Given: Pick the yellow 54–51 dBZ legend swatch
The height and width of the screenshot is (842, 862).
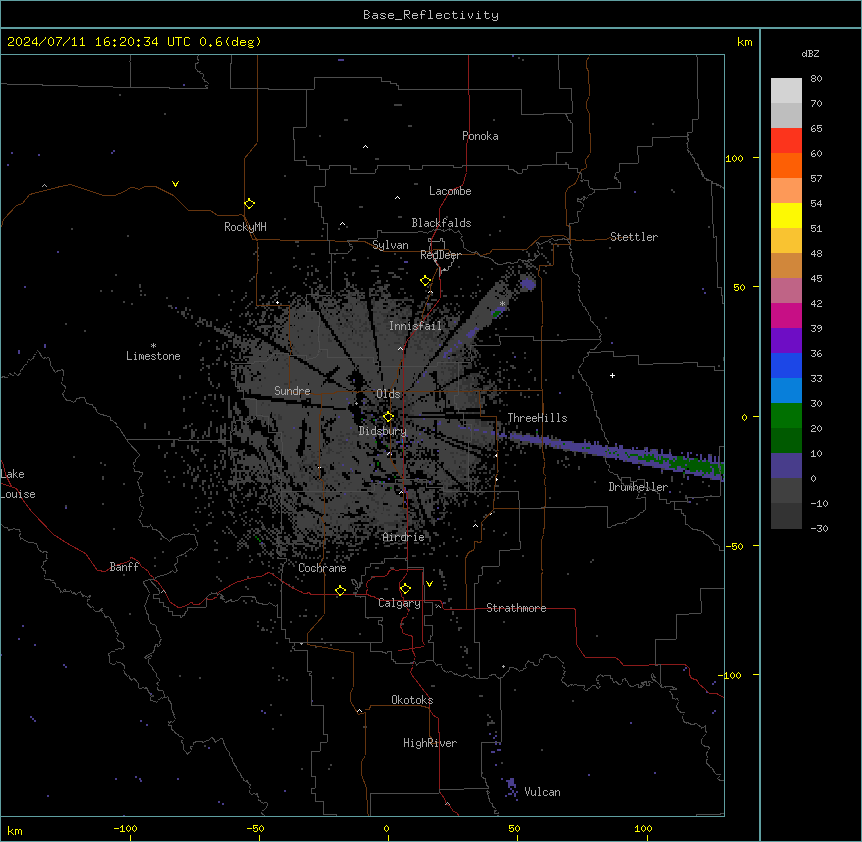Looking at the screenshot, I should [786, 215].
